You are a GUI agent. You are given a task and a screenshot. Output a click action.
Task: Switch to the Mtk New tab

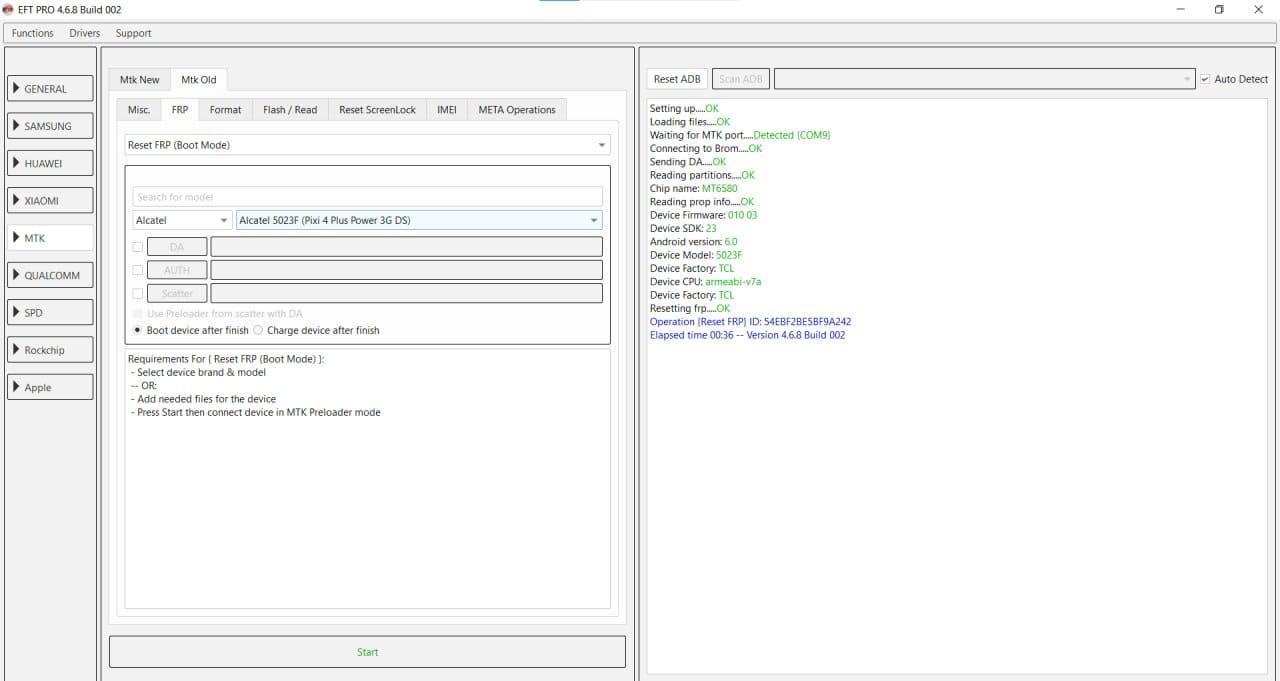pos(140,80)
